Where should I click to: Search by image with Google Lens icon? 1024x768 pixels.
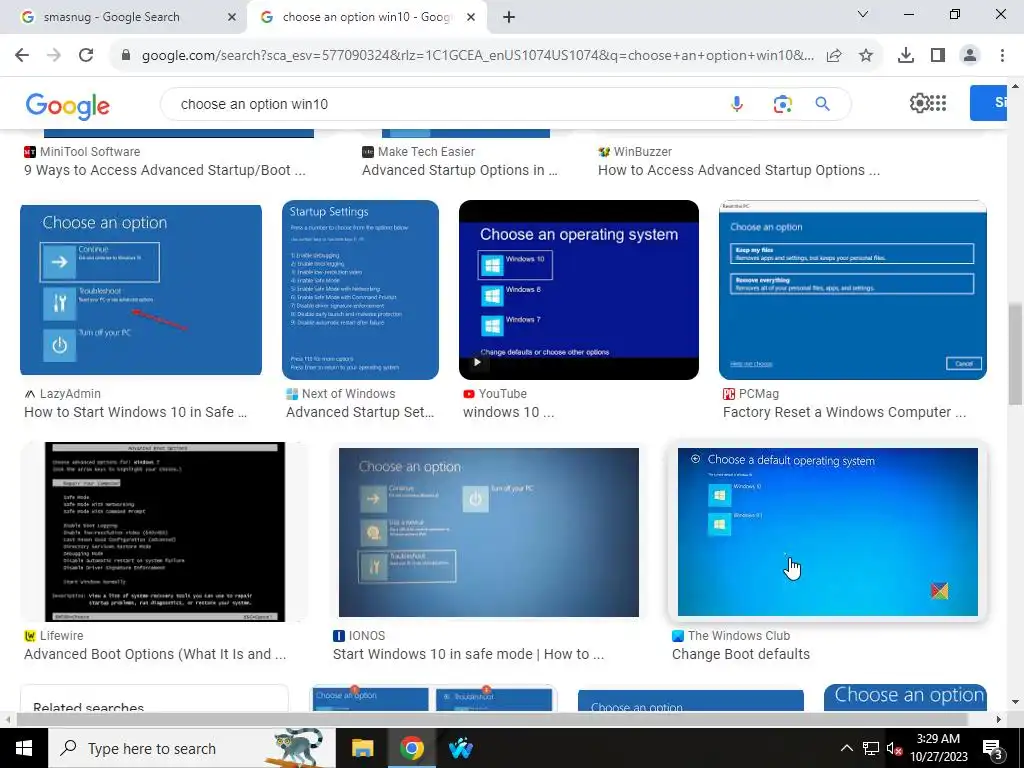(782, 104)
